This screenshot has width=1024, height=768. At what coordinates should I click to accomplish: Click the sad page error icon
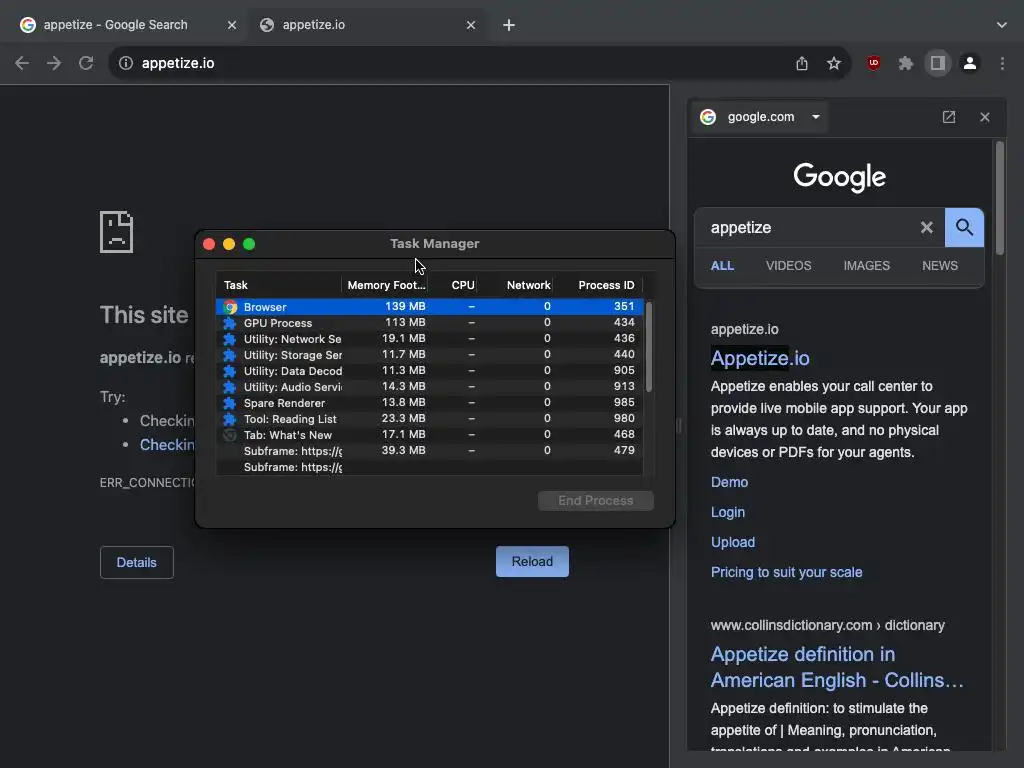[x=116, y=232]
